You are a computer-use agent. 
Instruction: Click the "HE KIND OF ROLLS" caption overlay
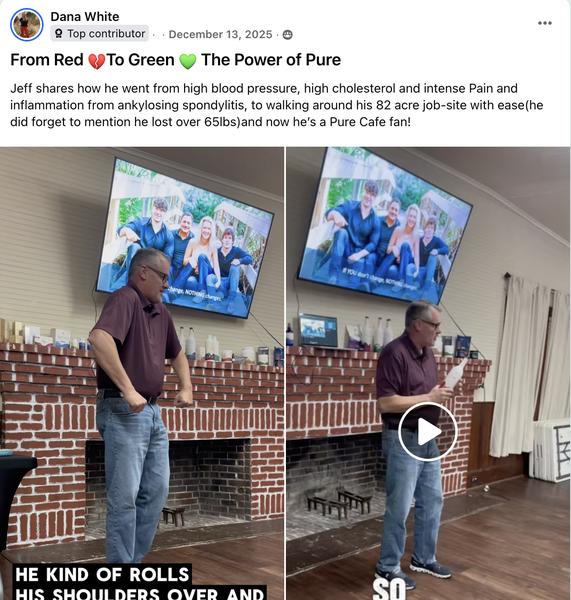coord(103,574)
